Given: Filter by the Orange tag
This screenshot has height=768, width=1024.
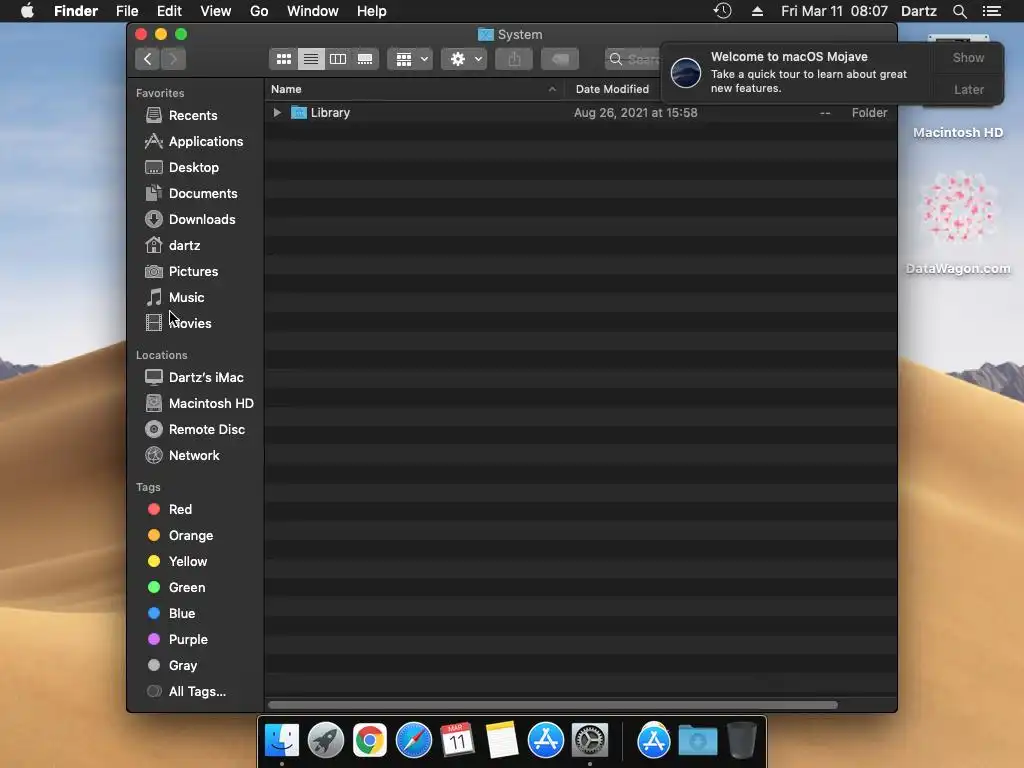Looking at the screenshot, I should tap(190, 536).
